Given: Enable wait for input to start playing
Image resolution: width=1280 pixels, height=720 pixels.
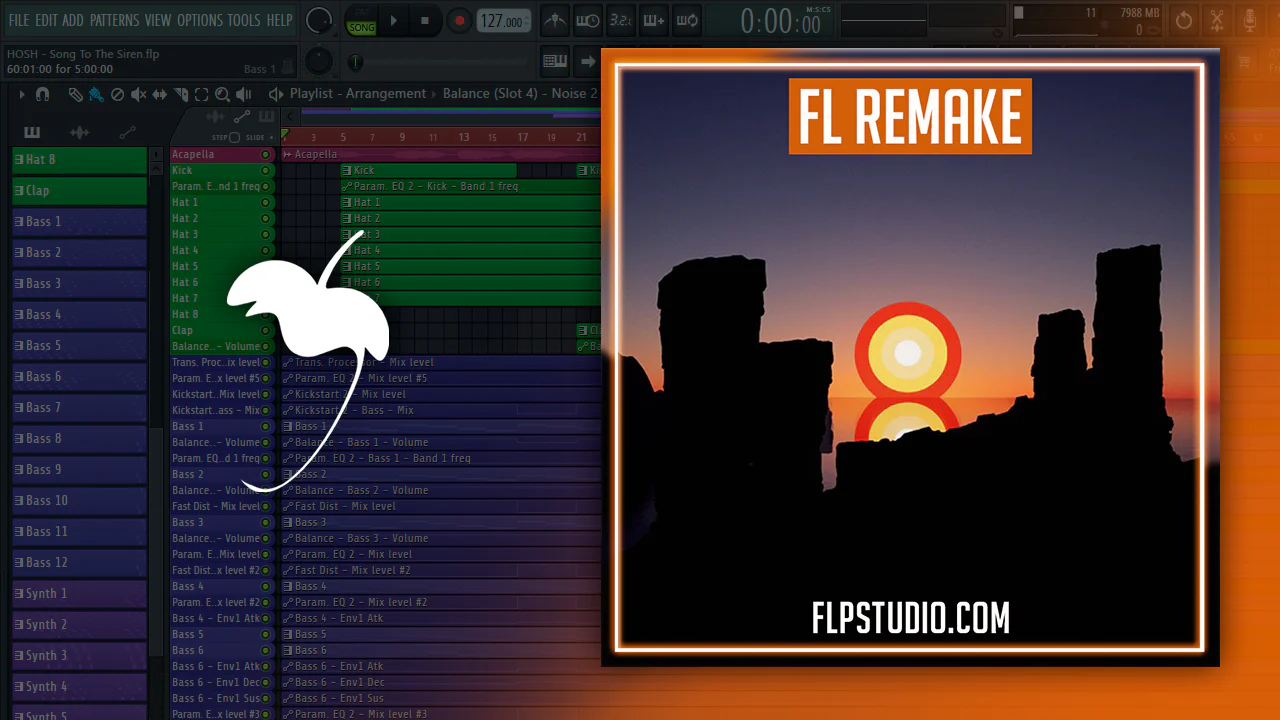Looking at the screenshot, I should click(588, 20).
